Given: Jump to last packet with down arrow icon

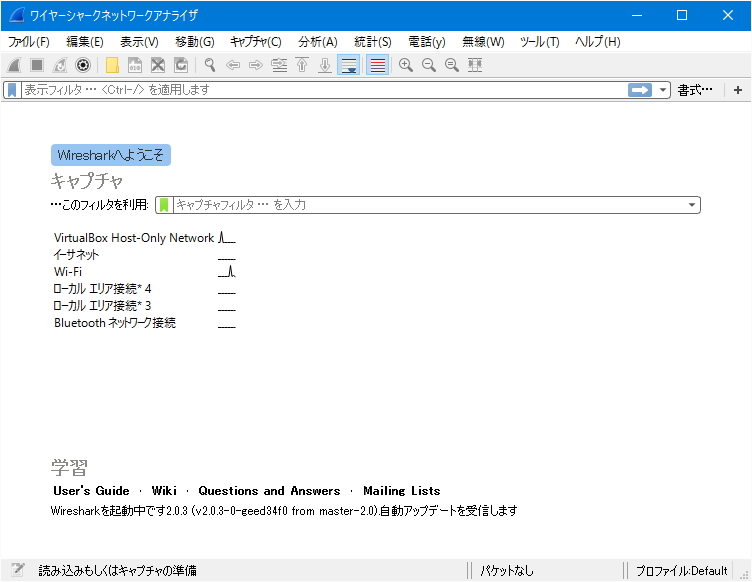Looking at the screenshot, I should [325, 65].
